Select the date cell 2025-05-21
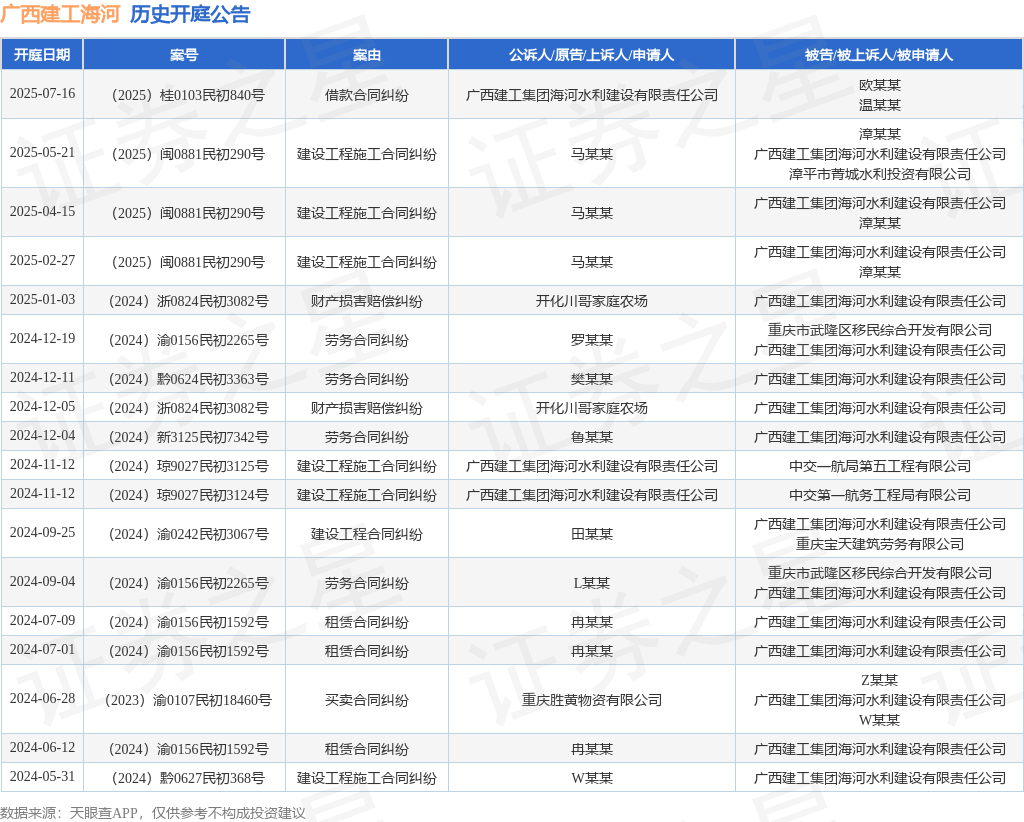The width and height of the screenshot is (1024, 822). 42,152
